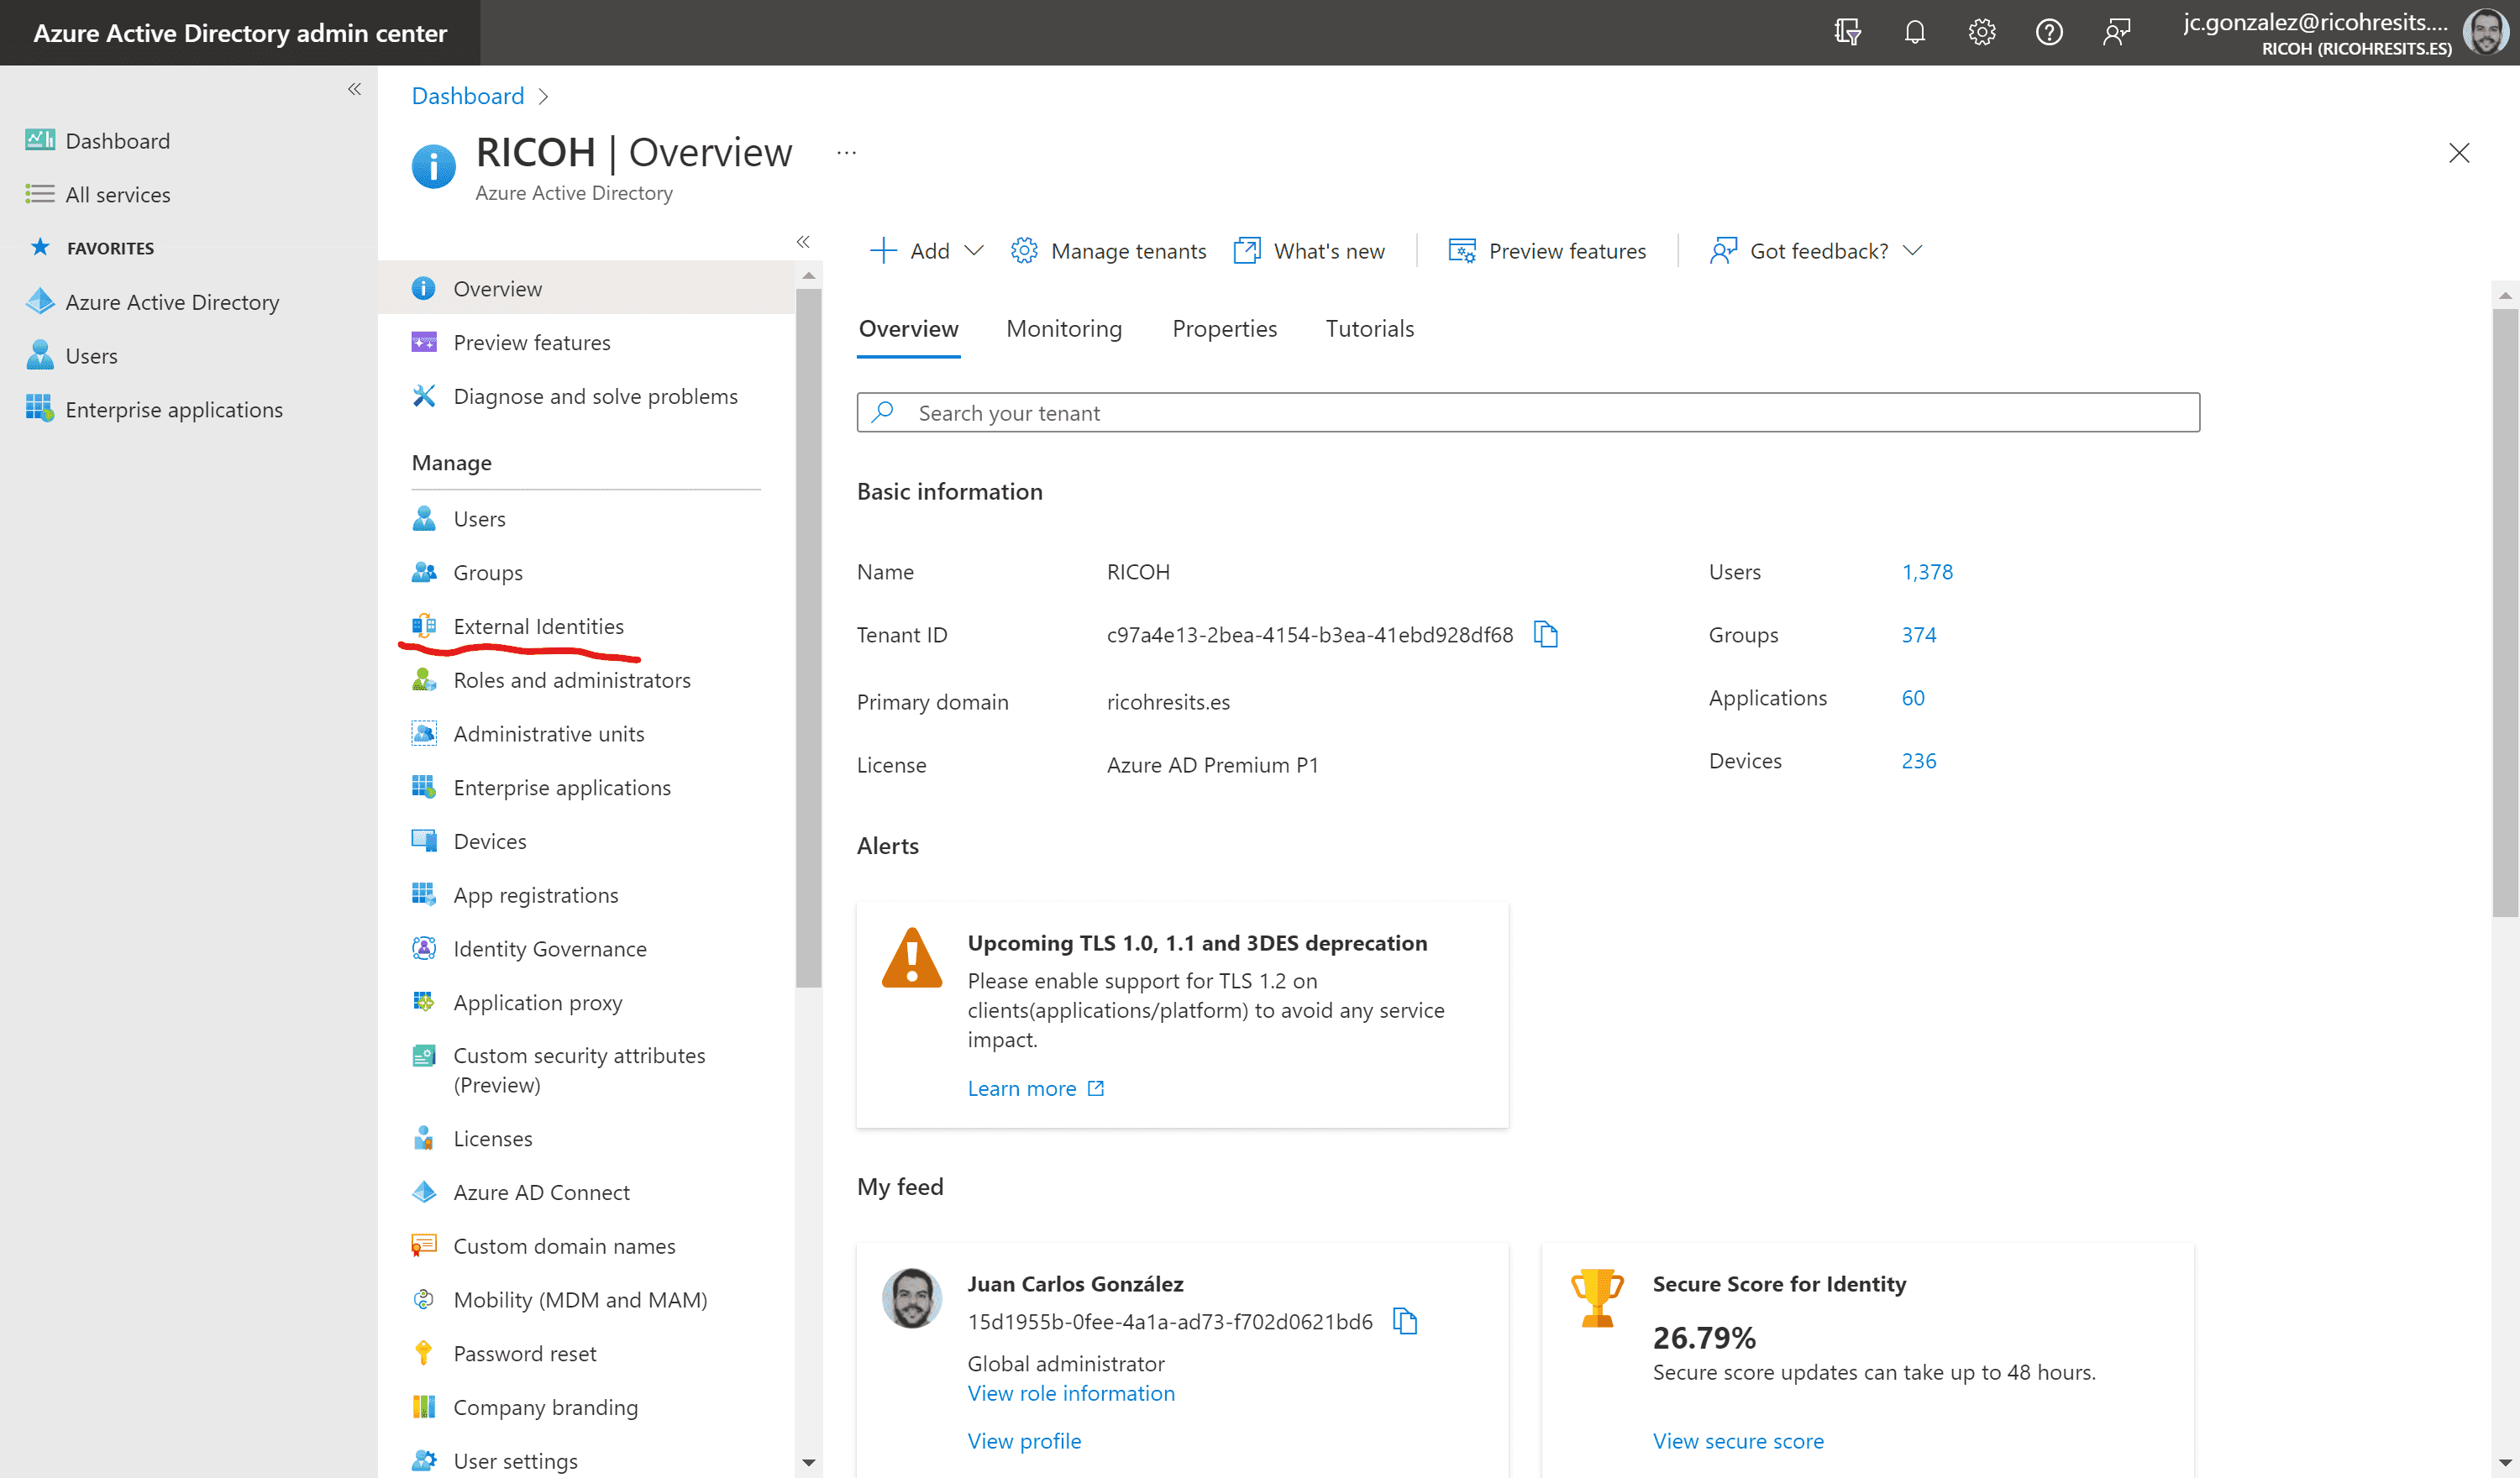Switch to the Tutorials tab
Viewport: 2520px width, 1478px height.
[x=1369, y=328]
